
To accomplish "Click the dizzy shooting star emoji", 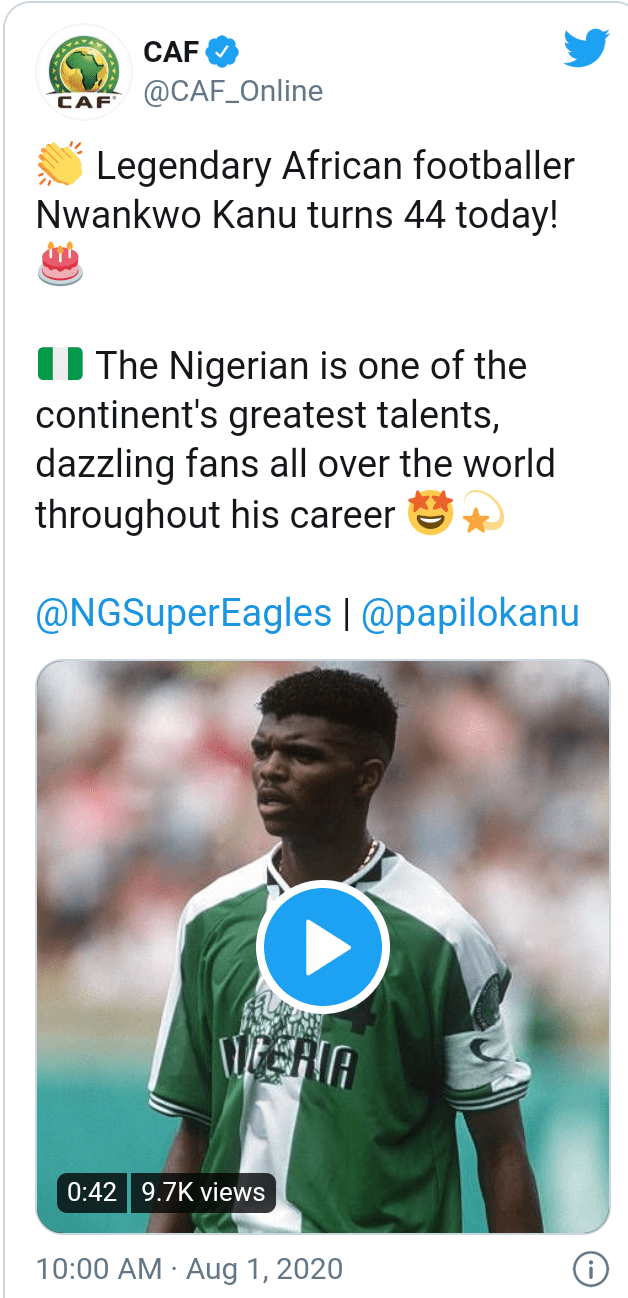I will point(481,515).
